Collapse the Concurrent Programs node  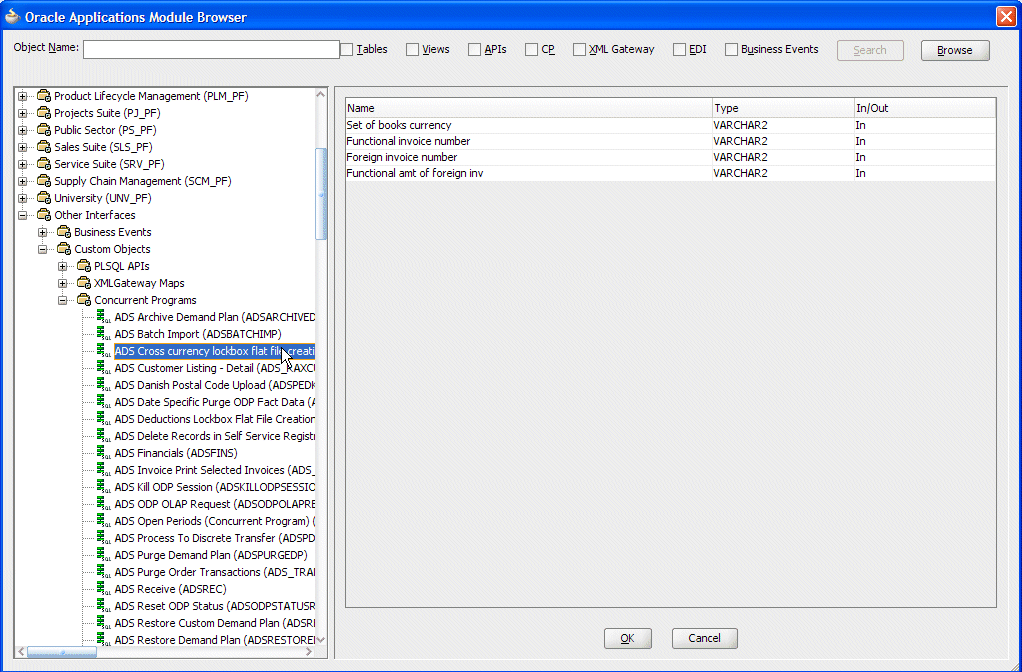[63, 300]
